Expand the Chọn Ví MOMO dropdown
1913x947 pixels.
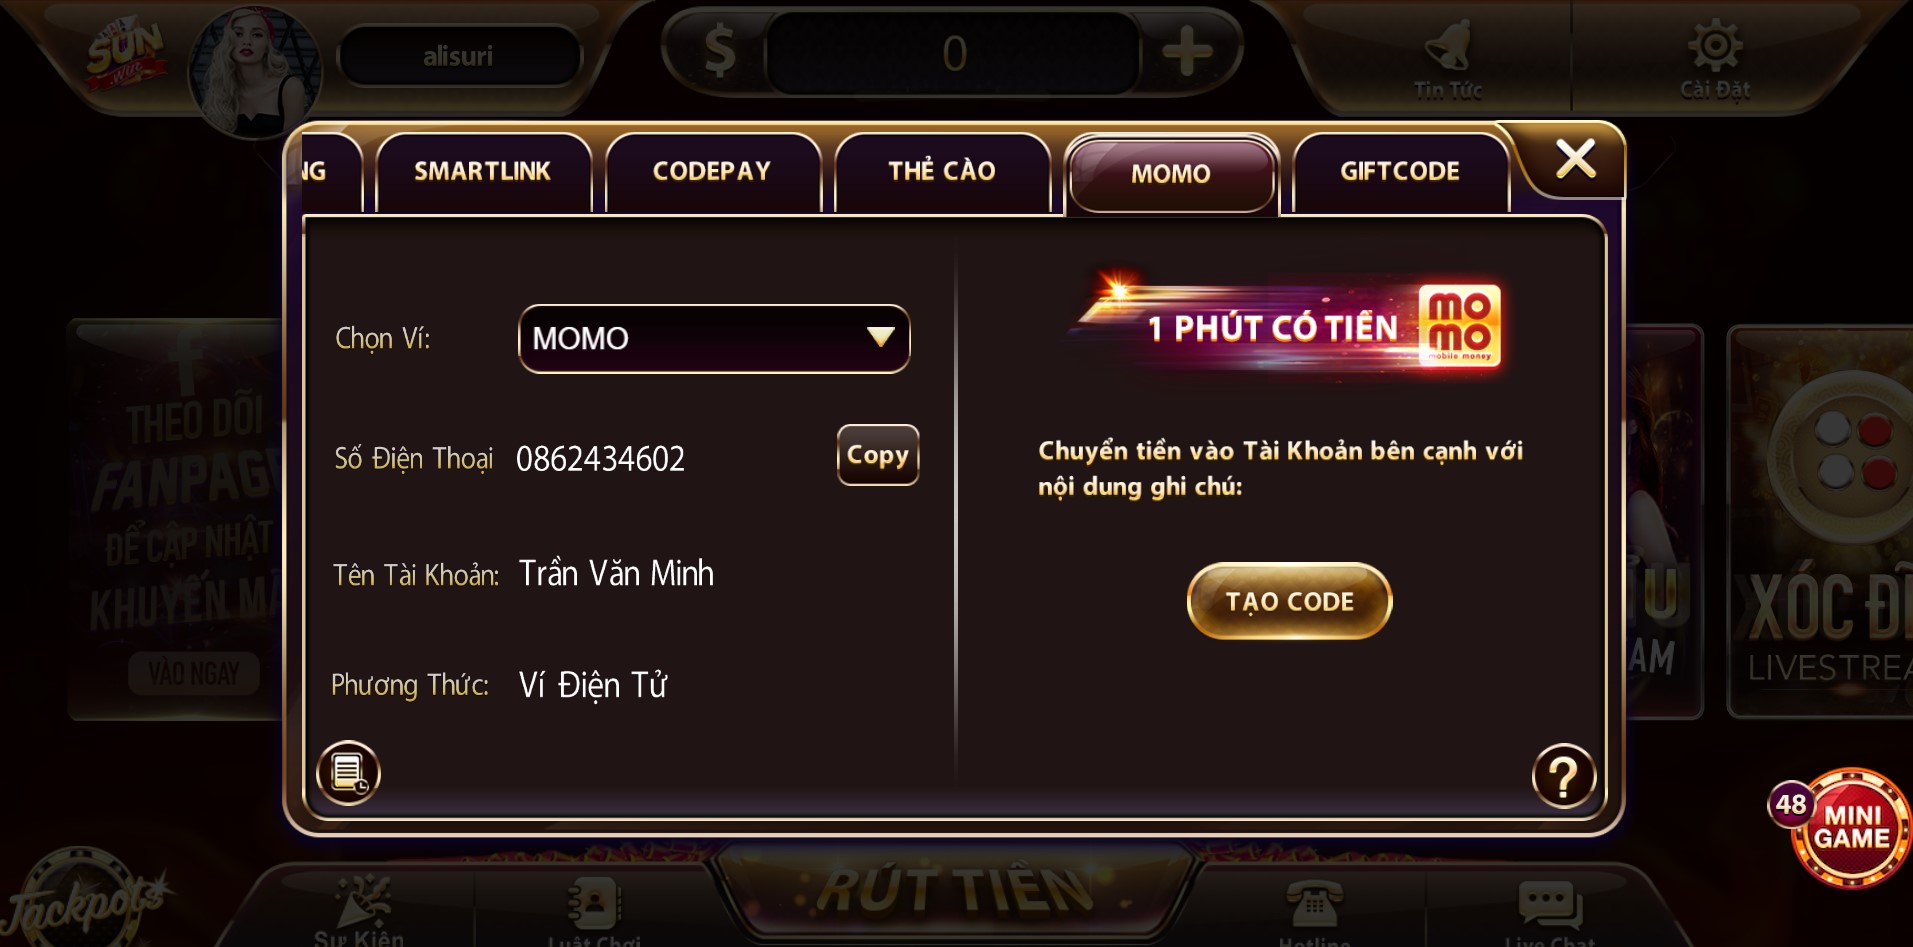[714, 339]
